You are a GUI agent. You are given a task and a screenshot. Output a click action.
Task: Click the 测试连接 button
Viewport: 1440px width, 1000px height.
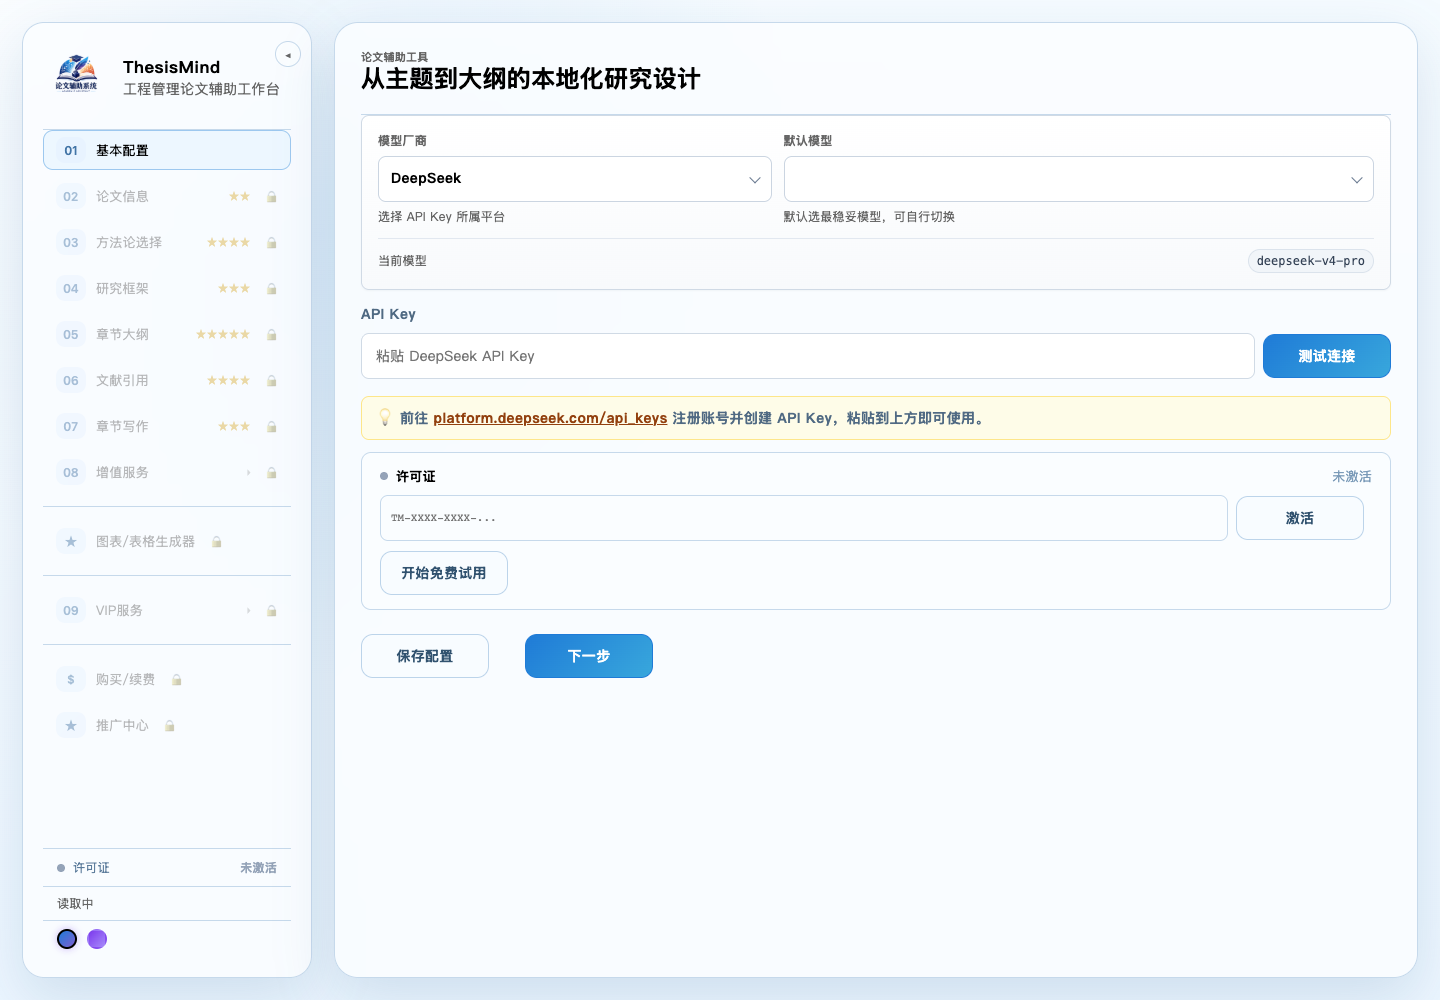(1327, 356)
